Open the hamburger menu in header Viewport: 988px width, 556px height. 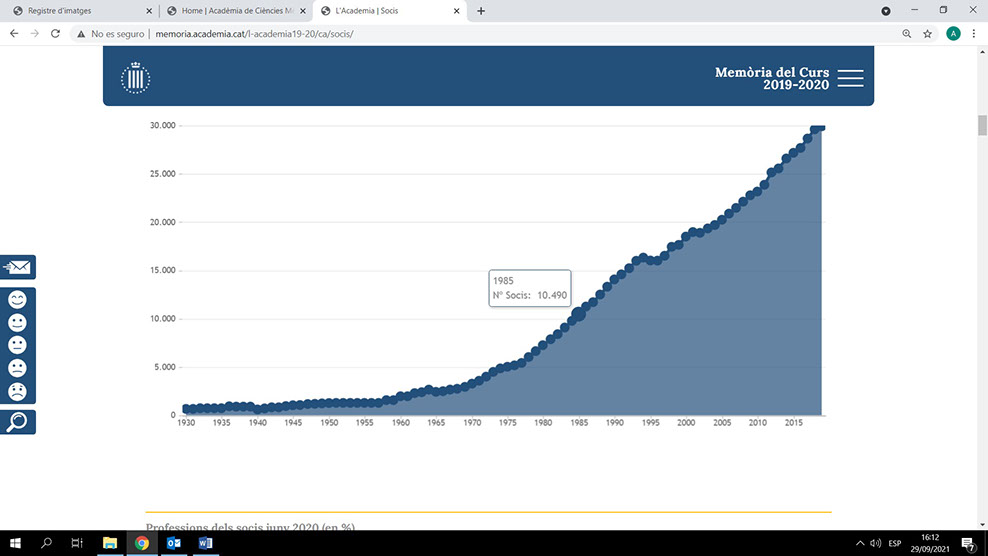click(850, 79)
